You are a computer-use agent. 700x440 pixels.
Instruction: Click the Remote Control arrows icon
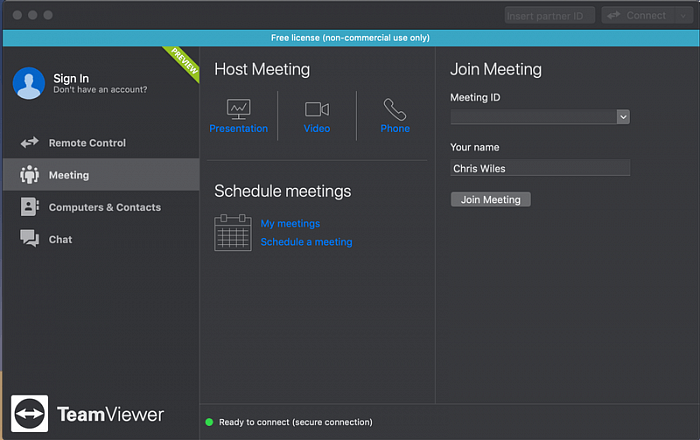click(30, 143)
